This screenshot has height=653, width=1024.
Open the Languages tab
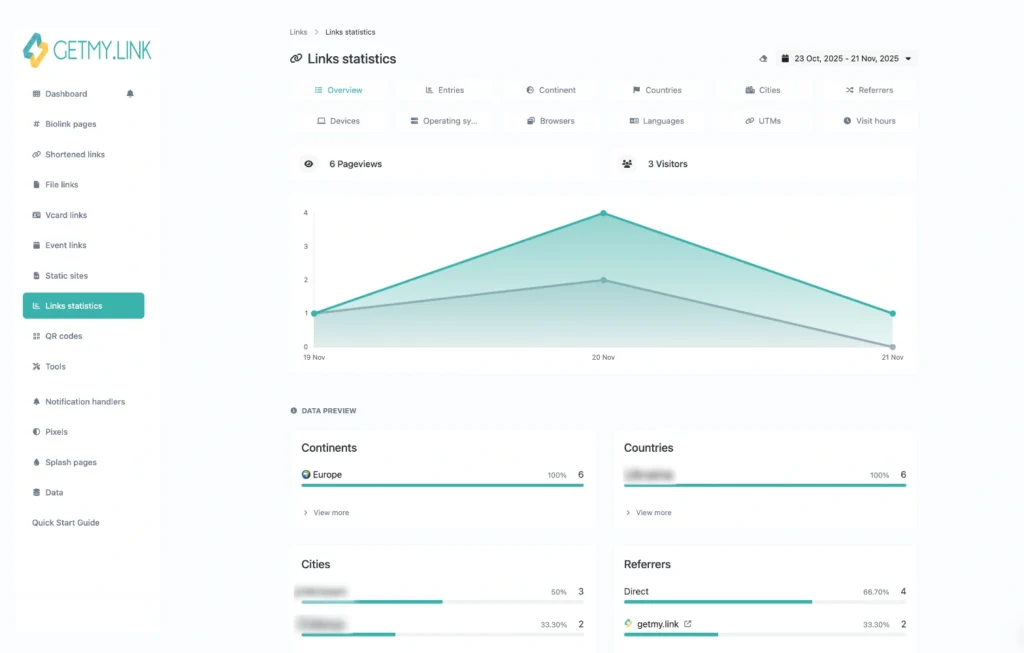pos(657,121)
